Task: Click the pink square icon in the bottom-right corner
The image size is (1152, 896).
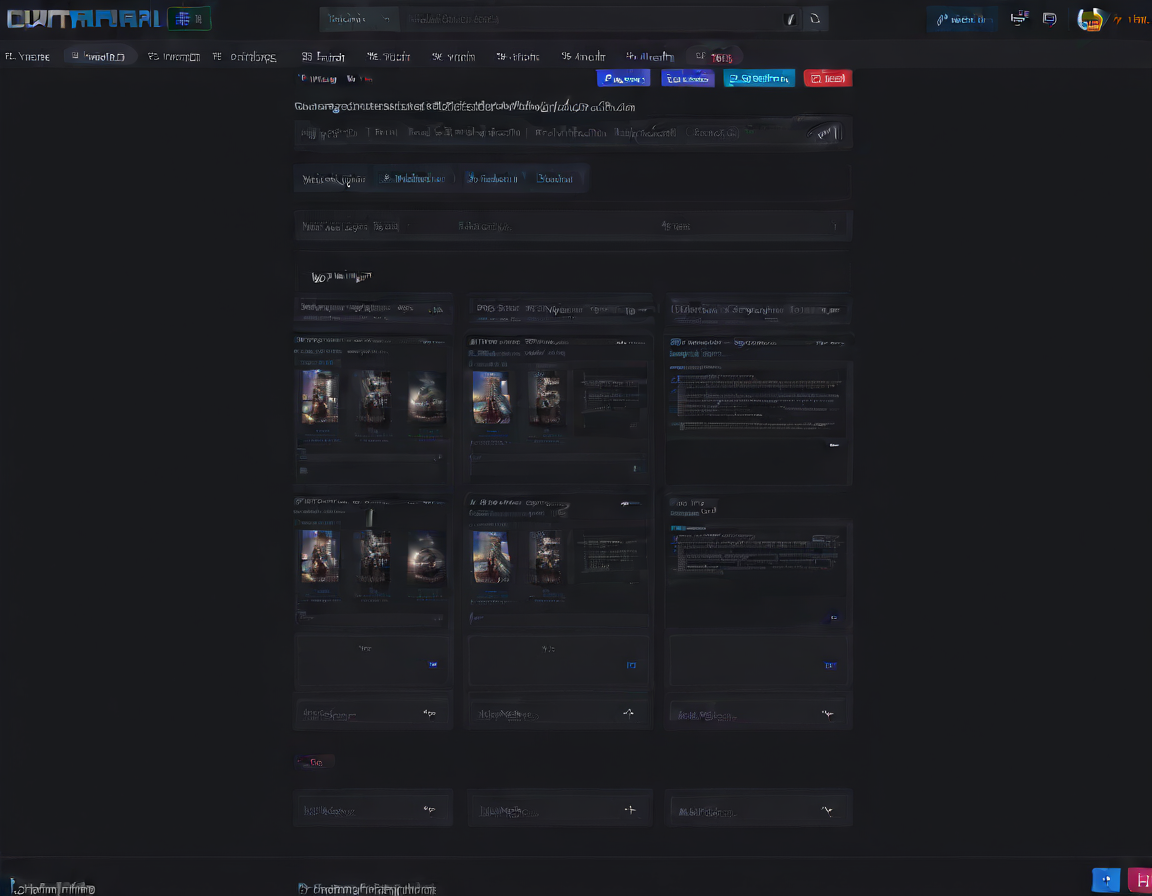Action: click(1139, 880)
